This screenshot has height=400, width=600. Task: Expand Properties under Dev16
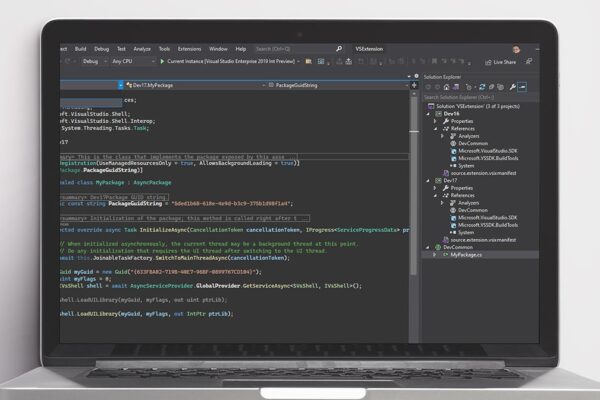[x=435, y=121]
